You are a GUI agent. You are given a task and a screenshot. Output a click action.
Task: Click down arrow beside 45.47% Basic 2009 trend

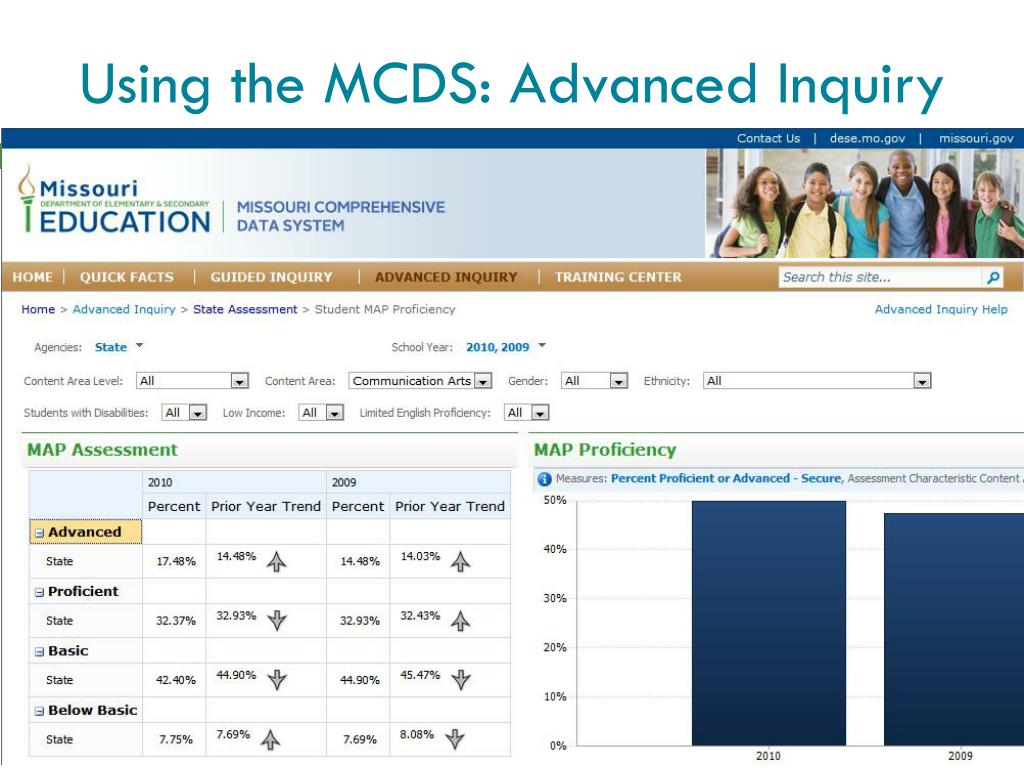pyautogui.click(x=460, y=680)
